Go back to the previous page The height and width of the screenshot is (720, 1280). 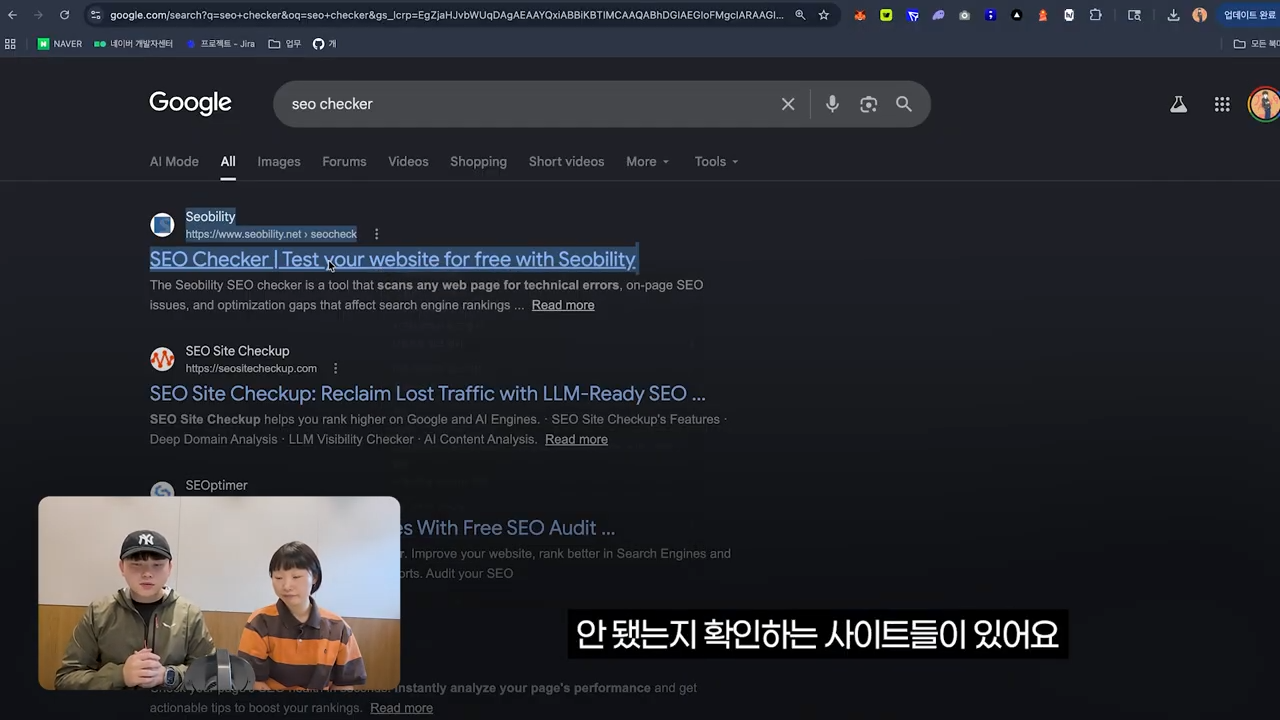[12, 15]
